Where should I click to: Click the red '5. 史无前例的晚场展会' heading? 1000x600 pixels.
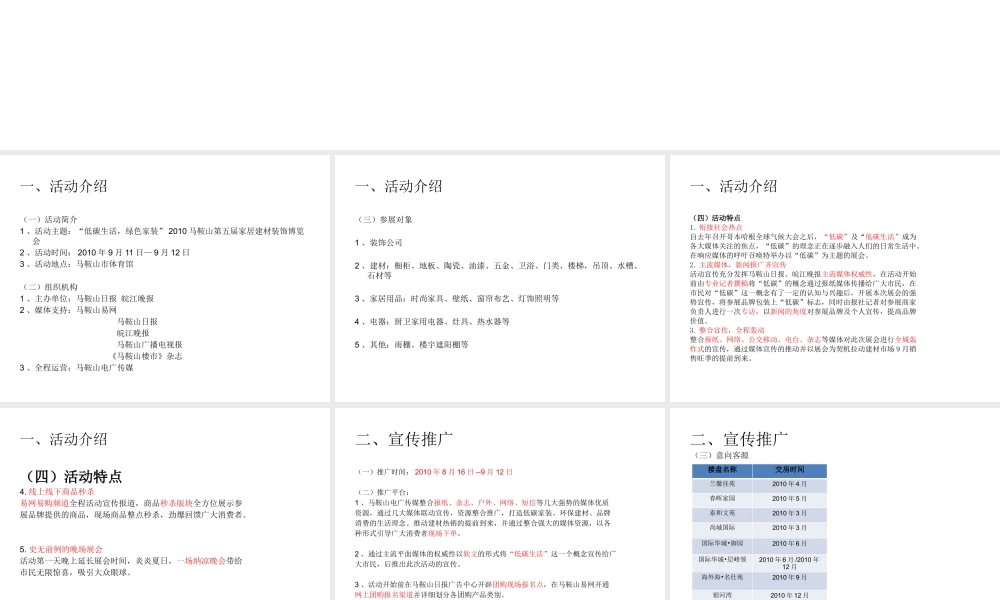(61, 549)
